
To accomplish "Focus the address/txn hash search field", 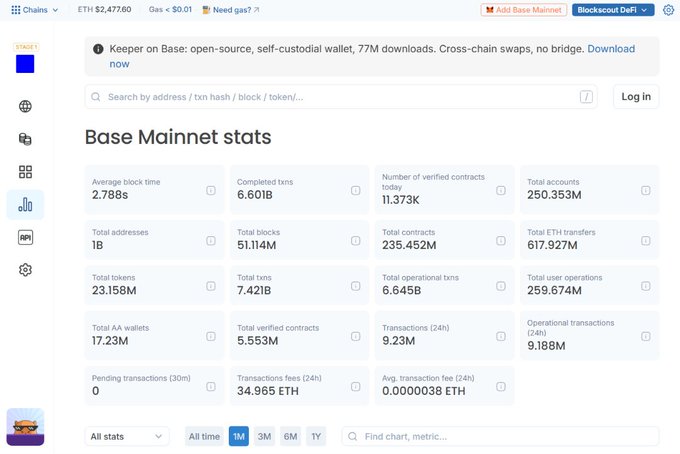I will point(341,97).
